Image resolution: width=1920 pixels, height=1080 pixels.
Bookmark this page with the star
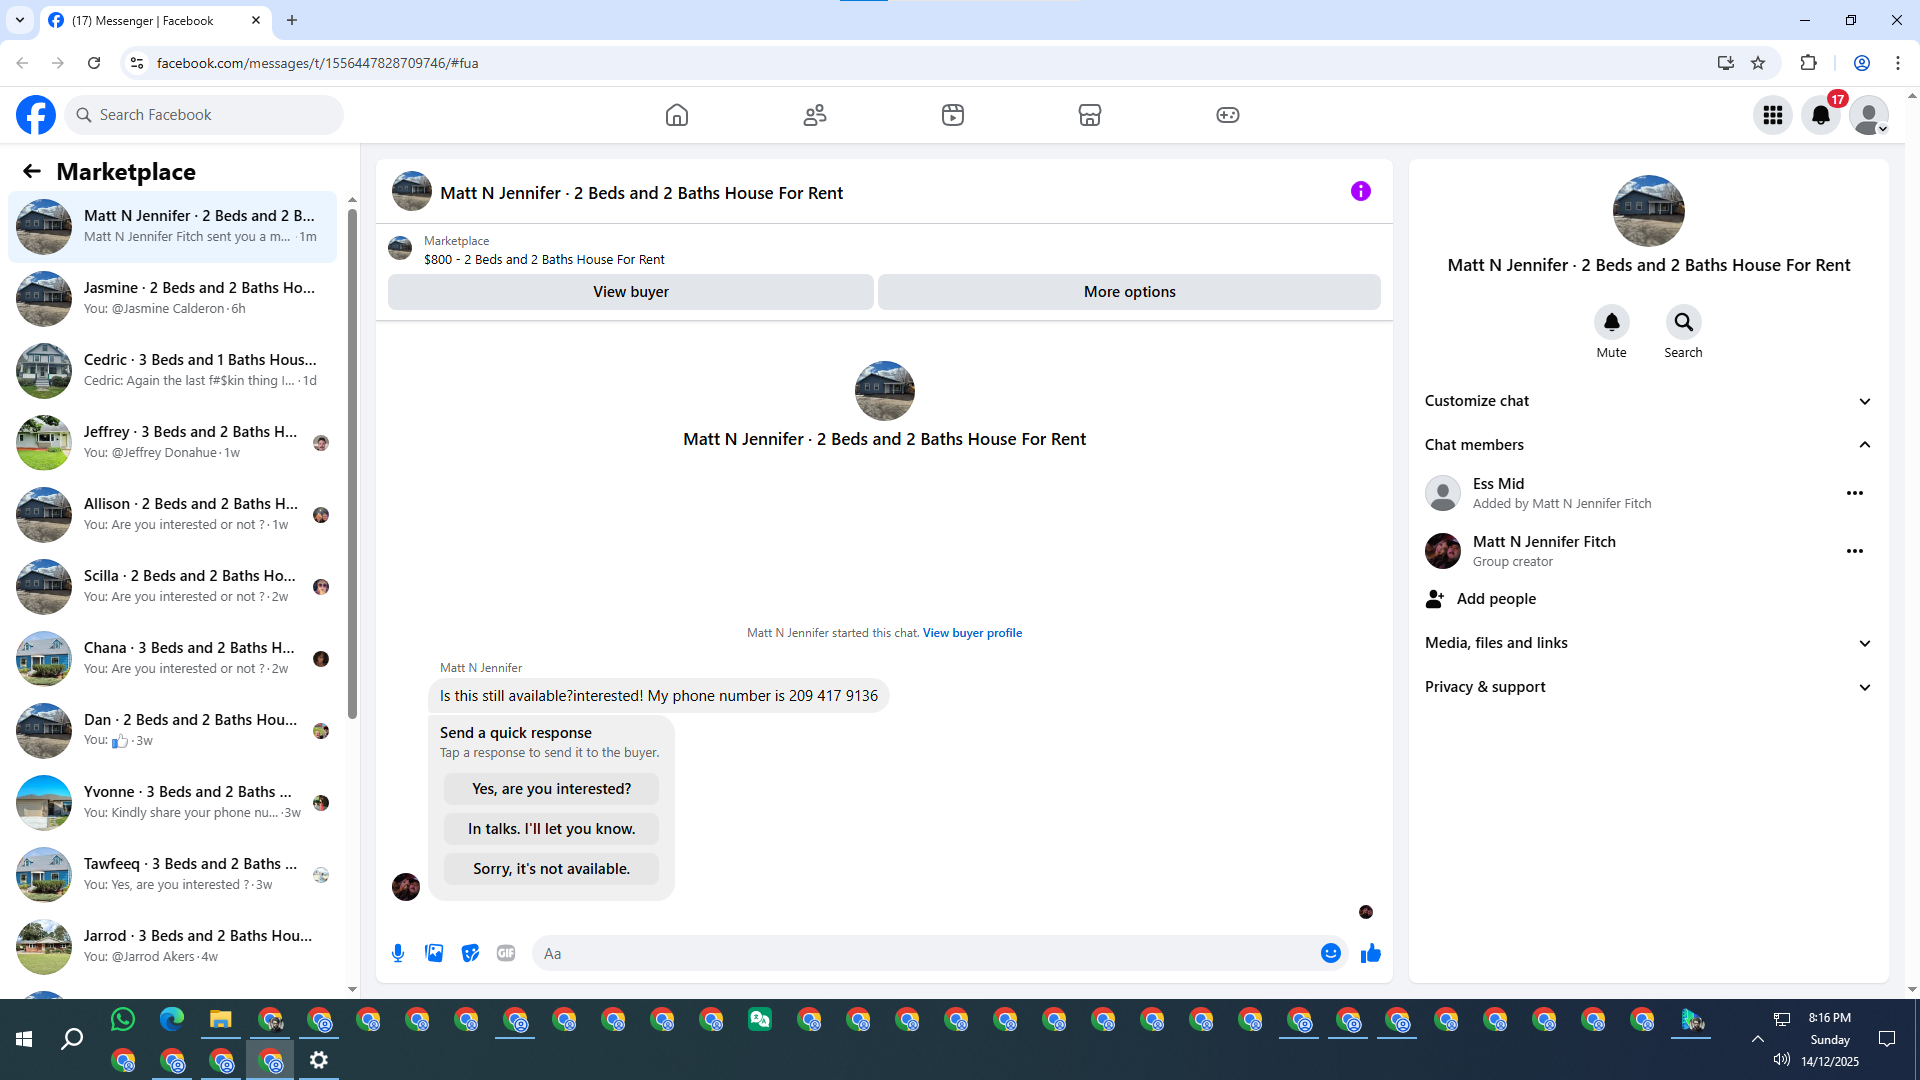click(x=1758, y=63)
